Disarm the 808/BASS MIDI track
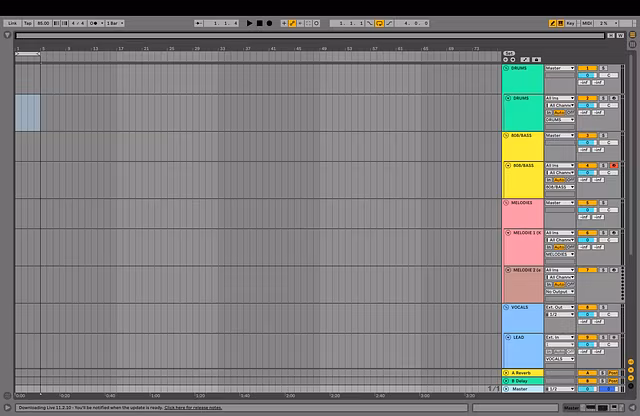 point(613,165)
